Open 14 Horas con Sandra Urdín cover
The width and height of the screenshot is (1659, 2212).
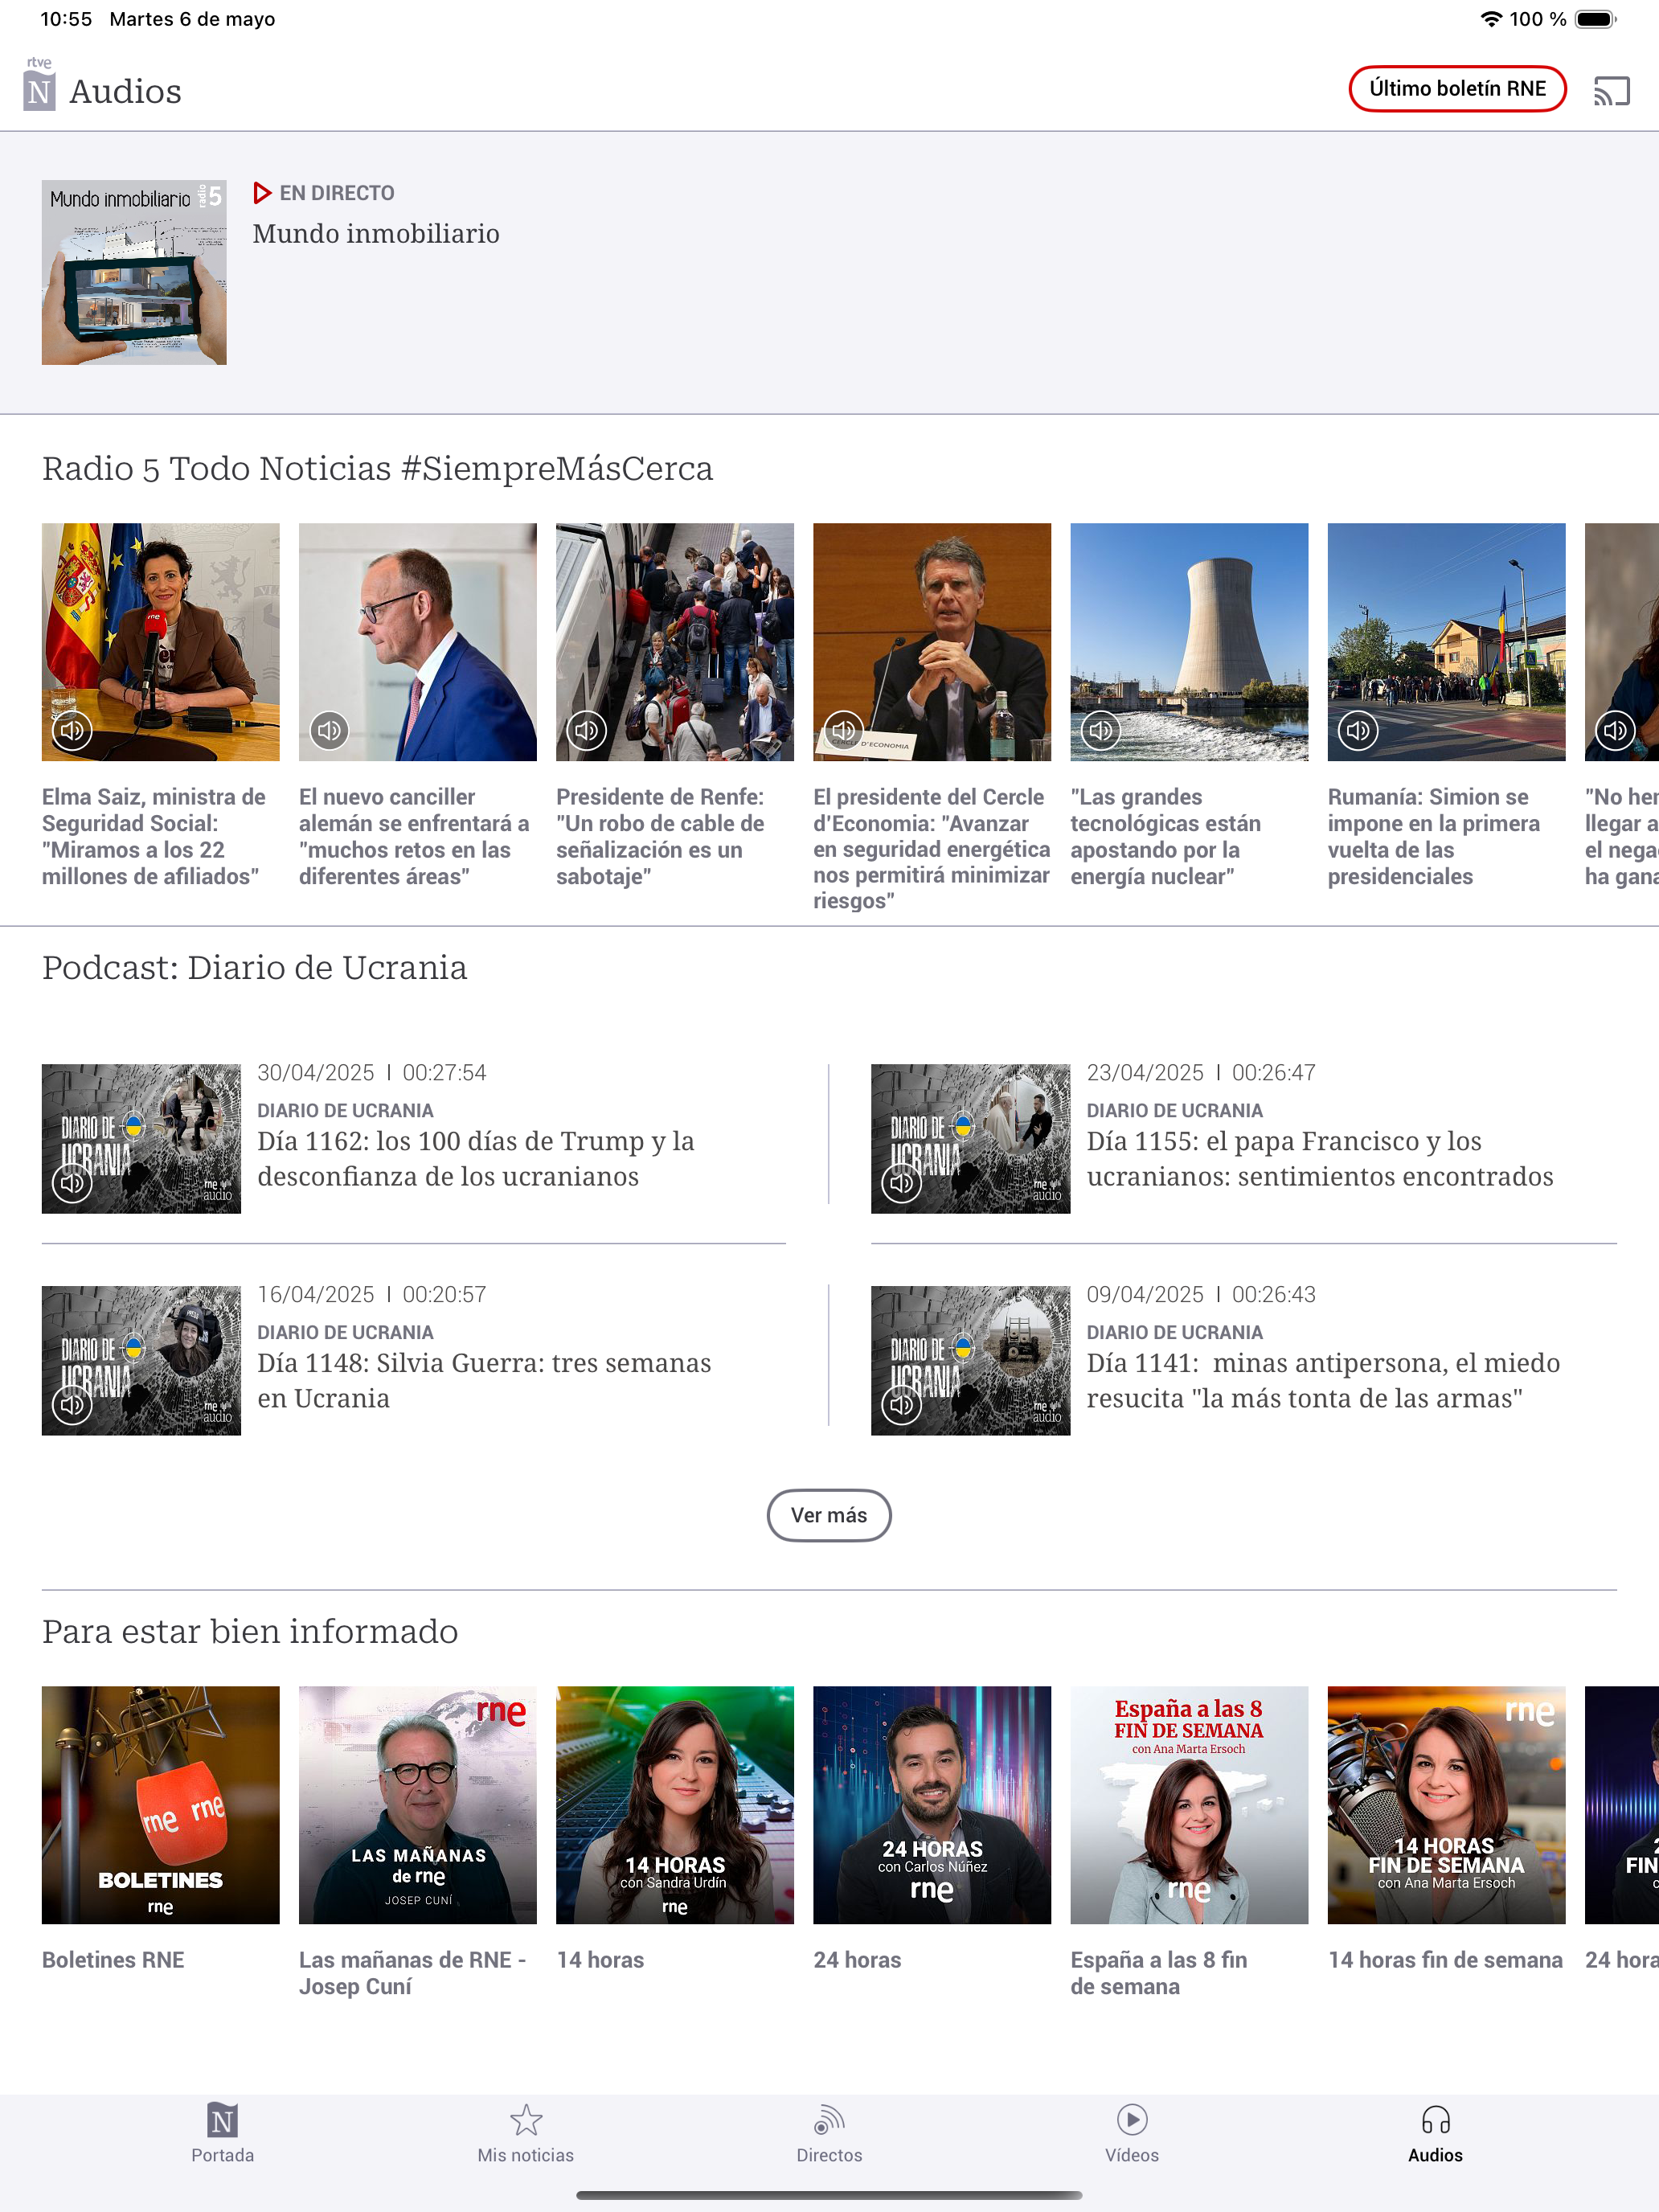pyautogui.click(x=675, y=1805)
